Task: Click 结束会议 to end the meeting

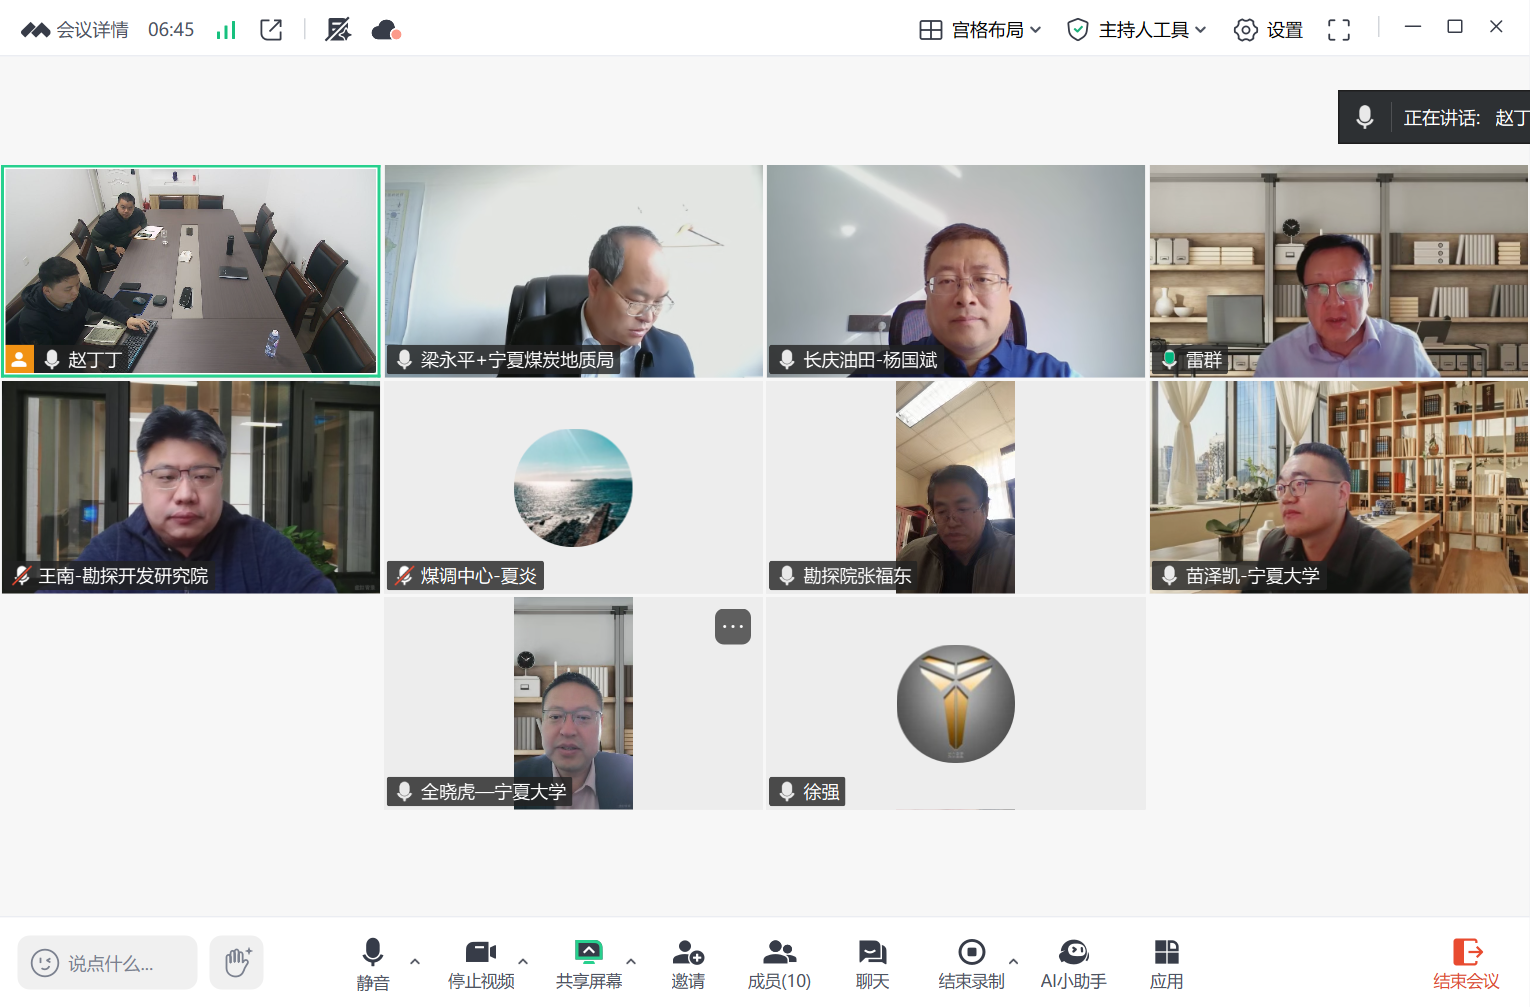Action: pyautogui.click(x=1466, y=963)
